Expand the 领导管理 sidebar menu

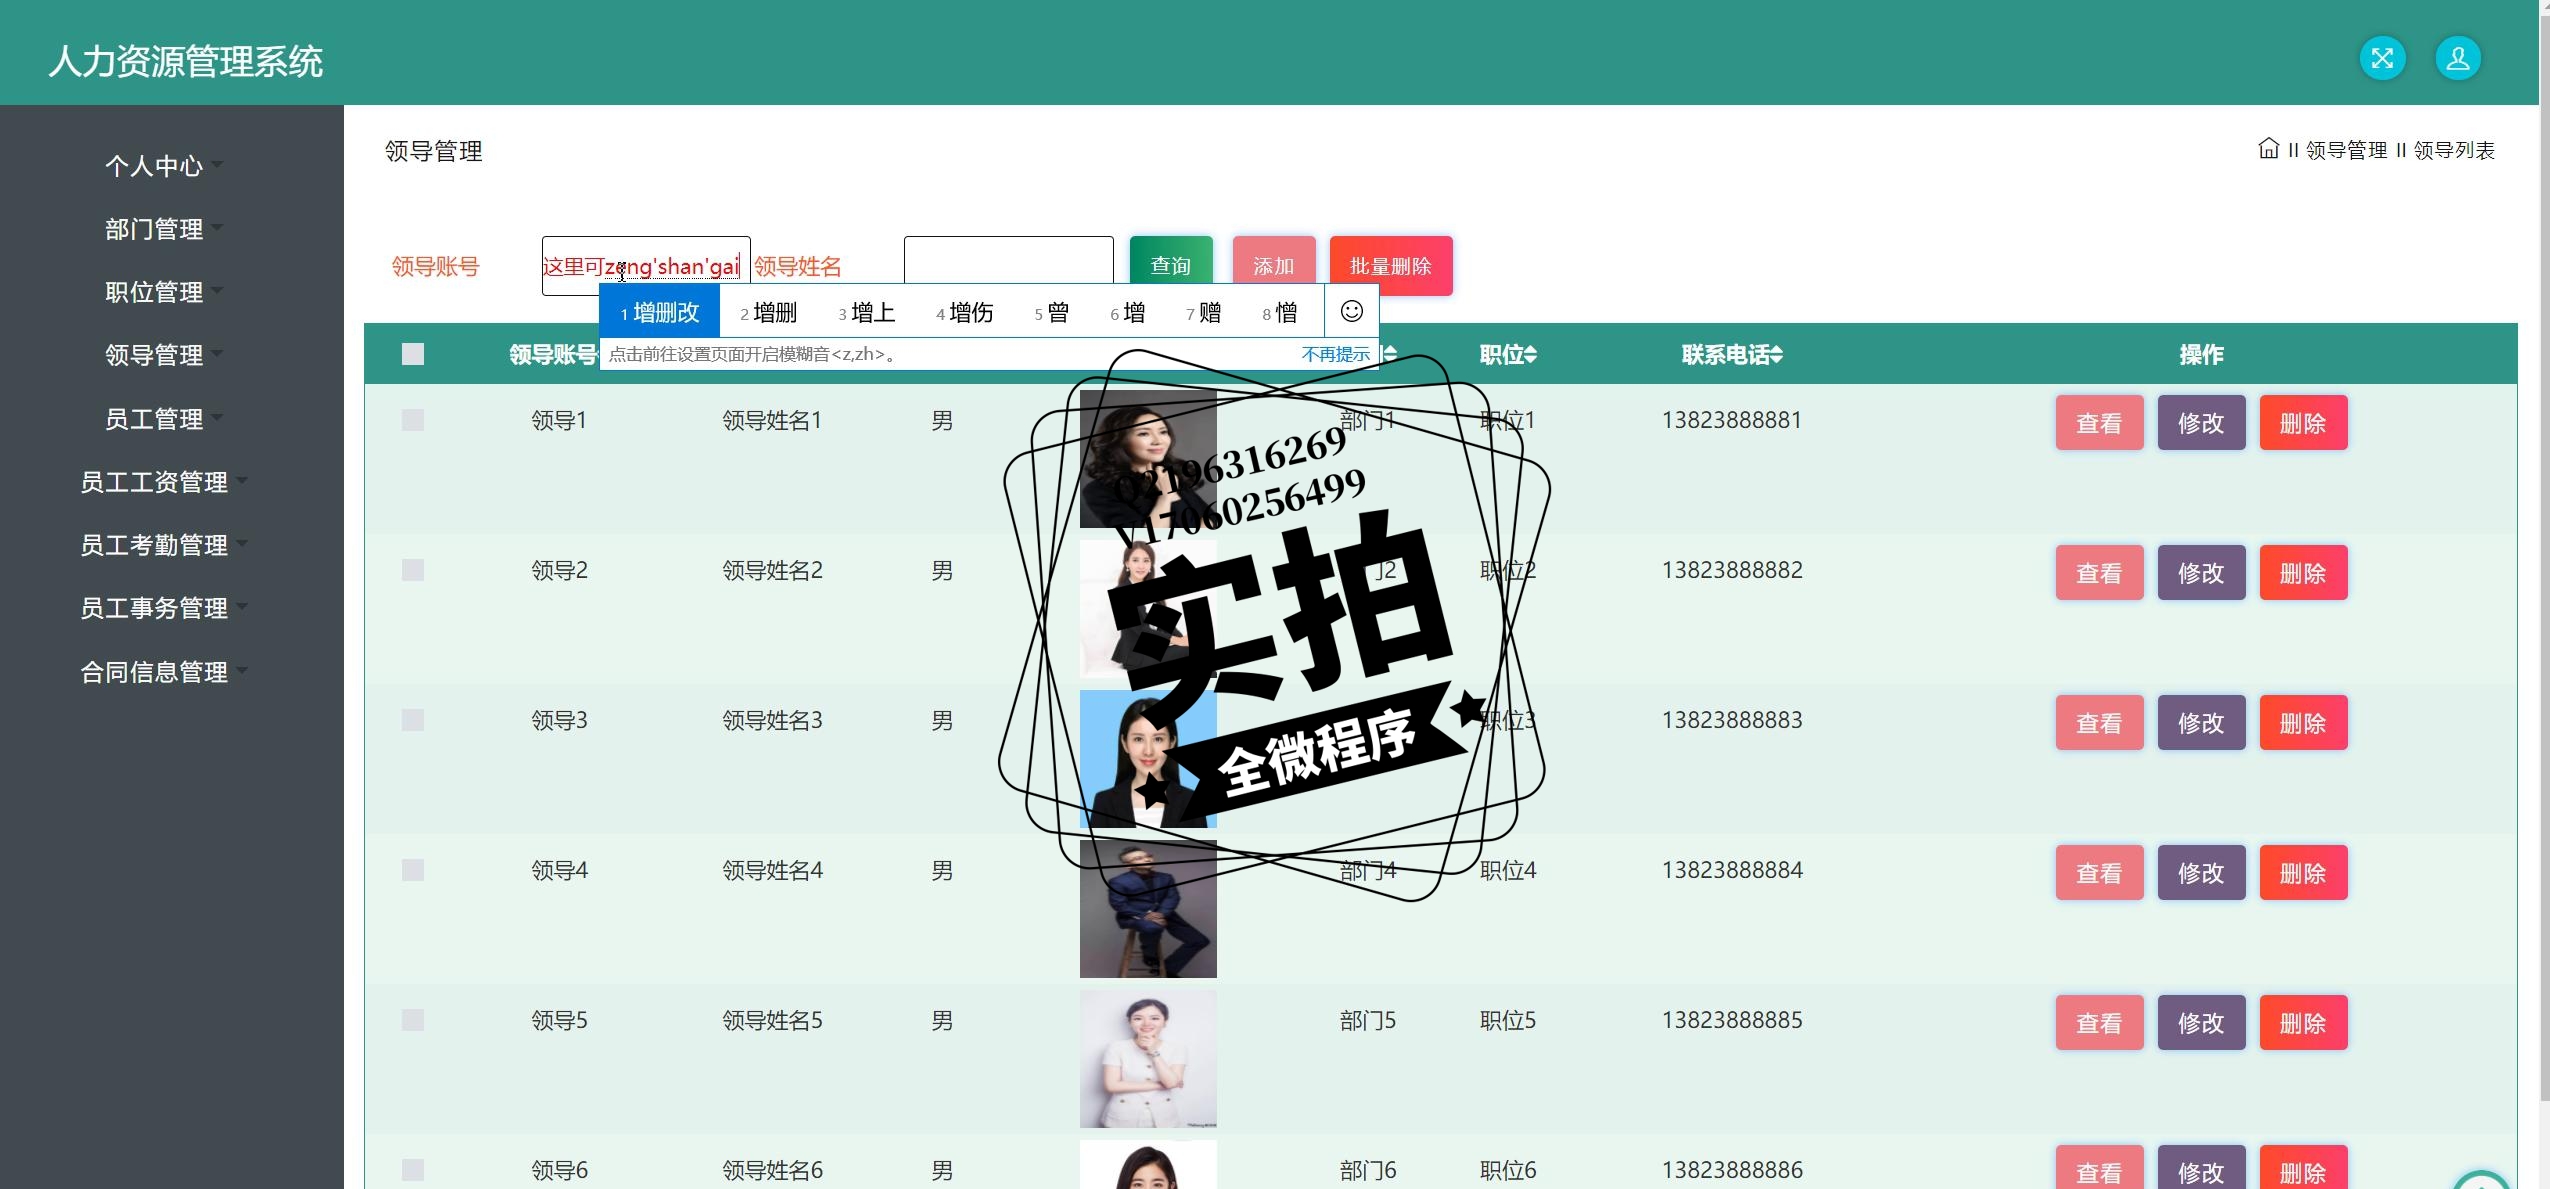click(163, 355)
